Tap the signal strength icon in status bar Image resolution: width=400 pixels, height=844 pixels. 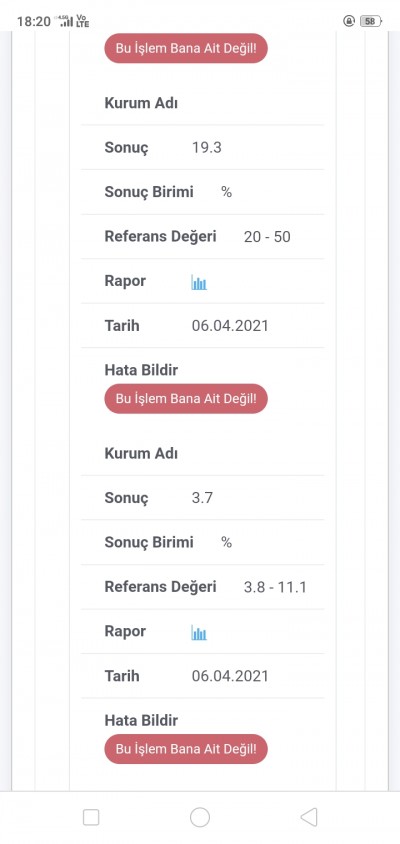[x=66, y=22]
